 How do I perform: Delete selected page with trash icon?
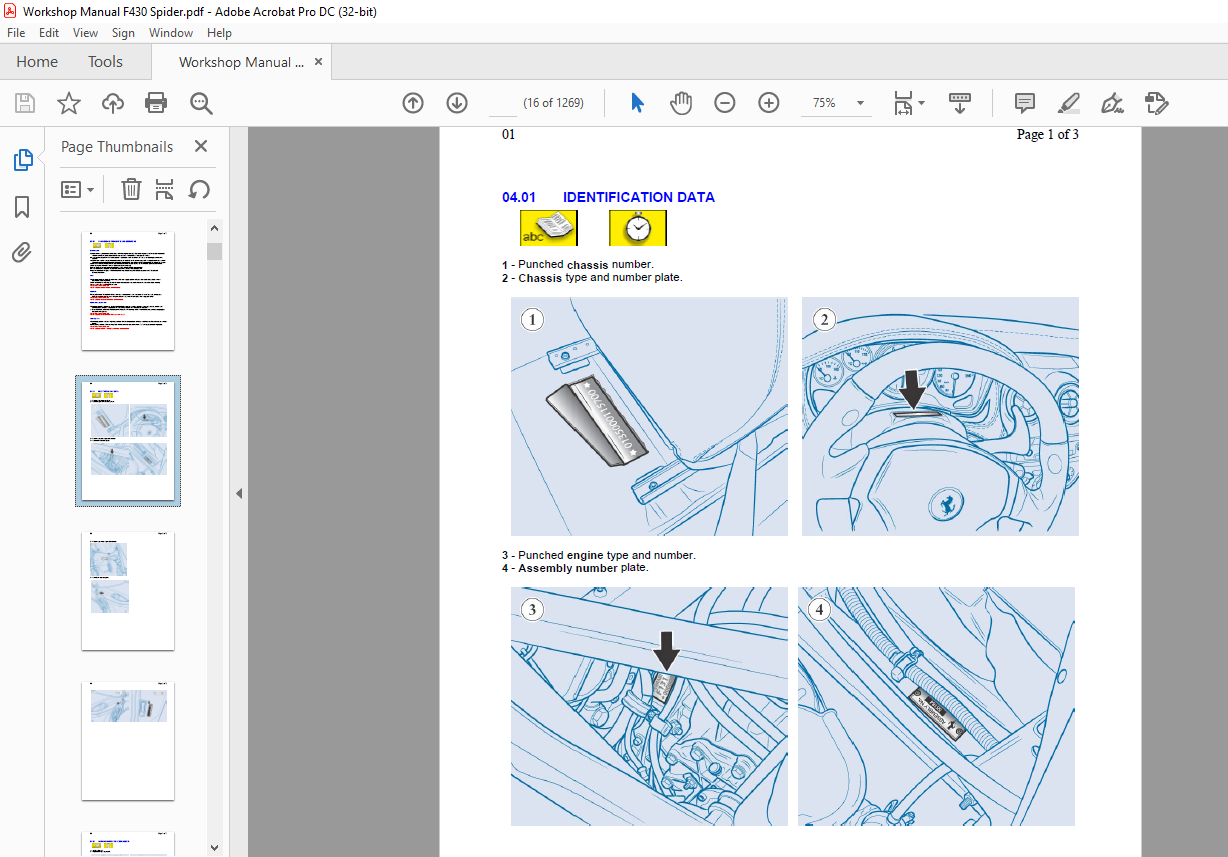(131, 189)
